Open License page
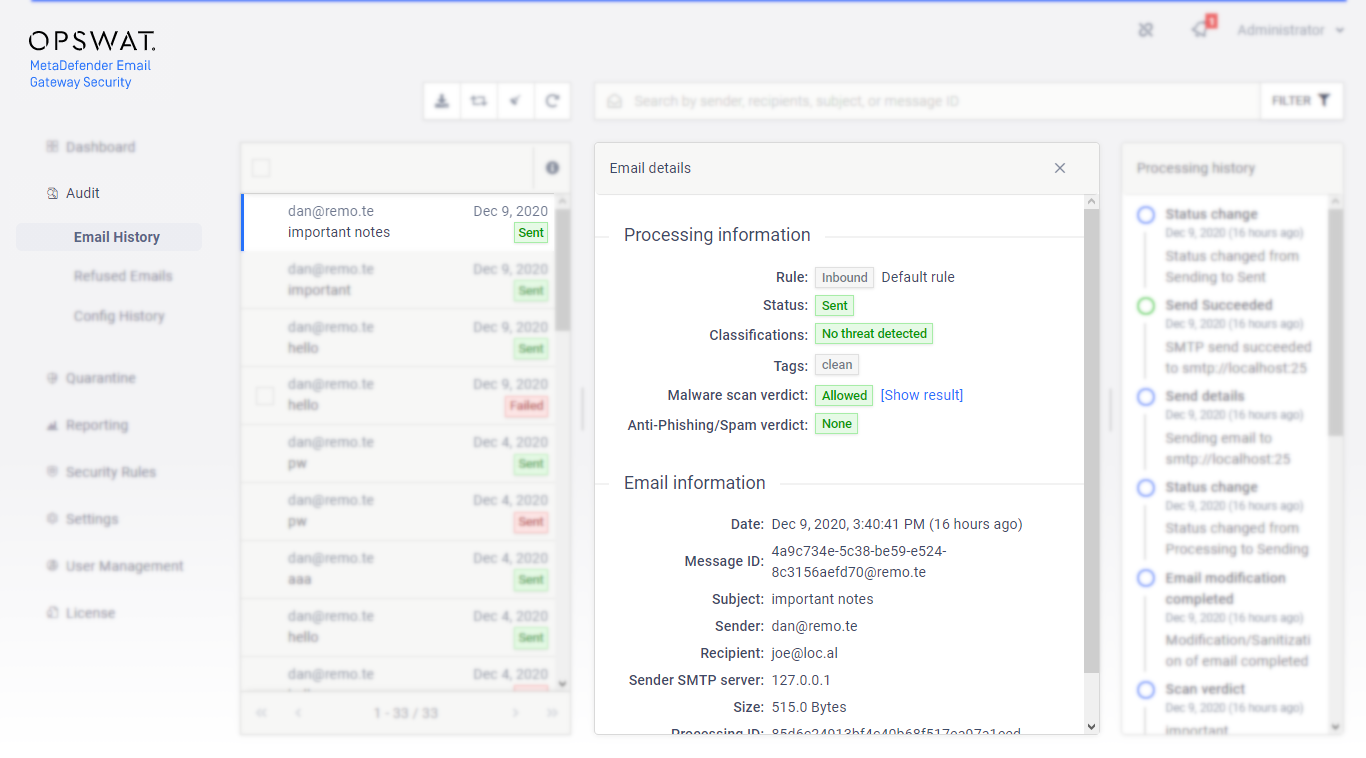Image resolution: width=1366 pixels, height=758 pixels. pos(90,613)
